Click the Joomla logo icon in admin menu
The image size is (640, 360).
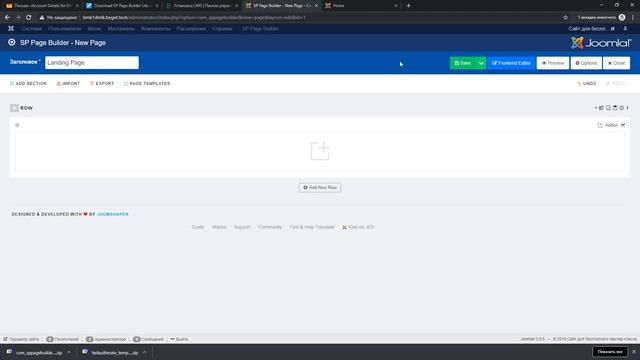point(11,29)
